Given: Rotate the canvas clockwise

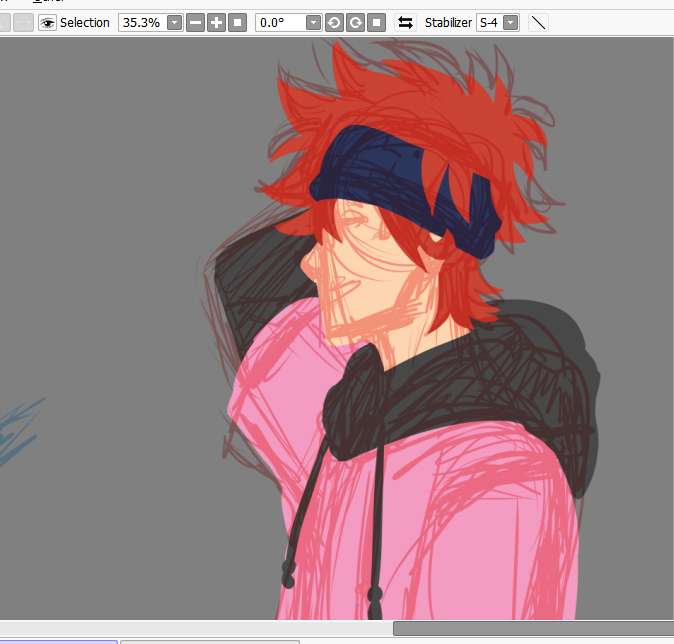Looking at the screenshot, I should coord(355,23).
